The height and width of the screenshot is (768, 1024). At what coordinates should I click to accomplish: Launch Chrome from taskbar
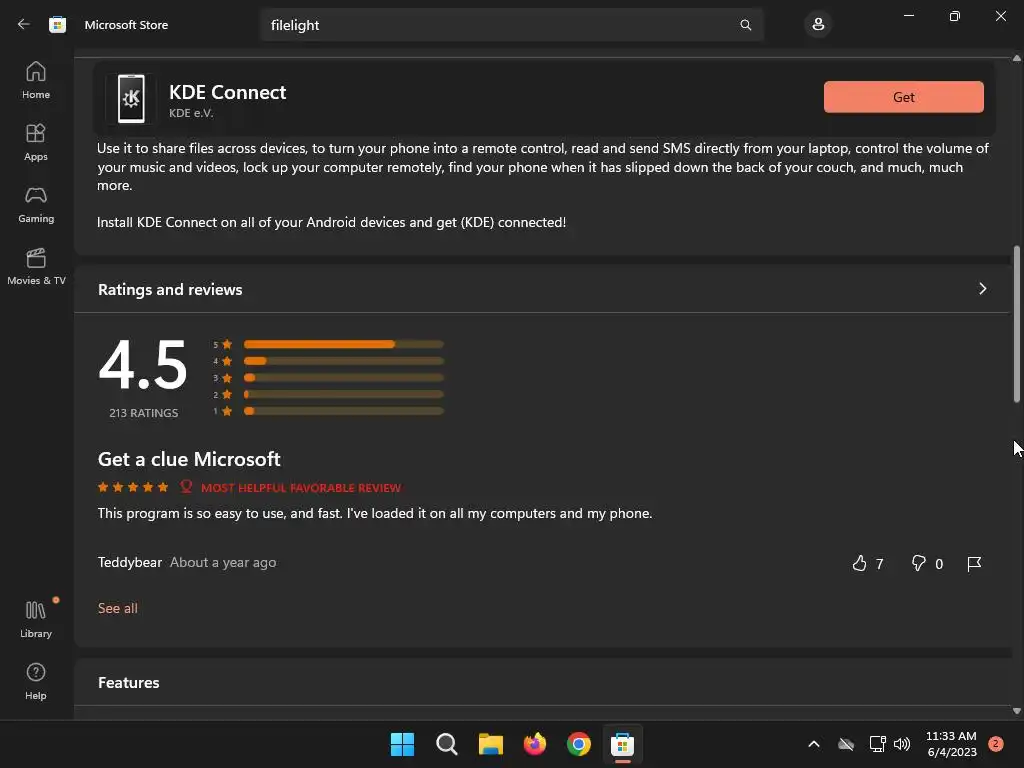tap(579, 744)
